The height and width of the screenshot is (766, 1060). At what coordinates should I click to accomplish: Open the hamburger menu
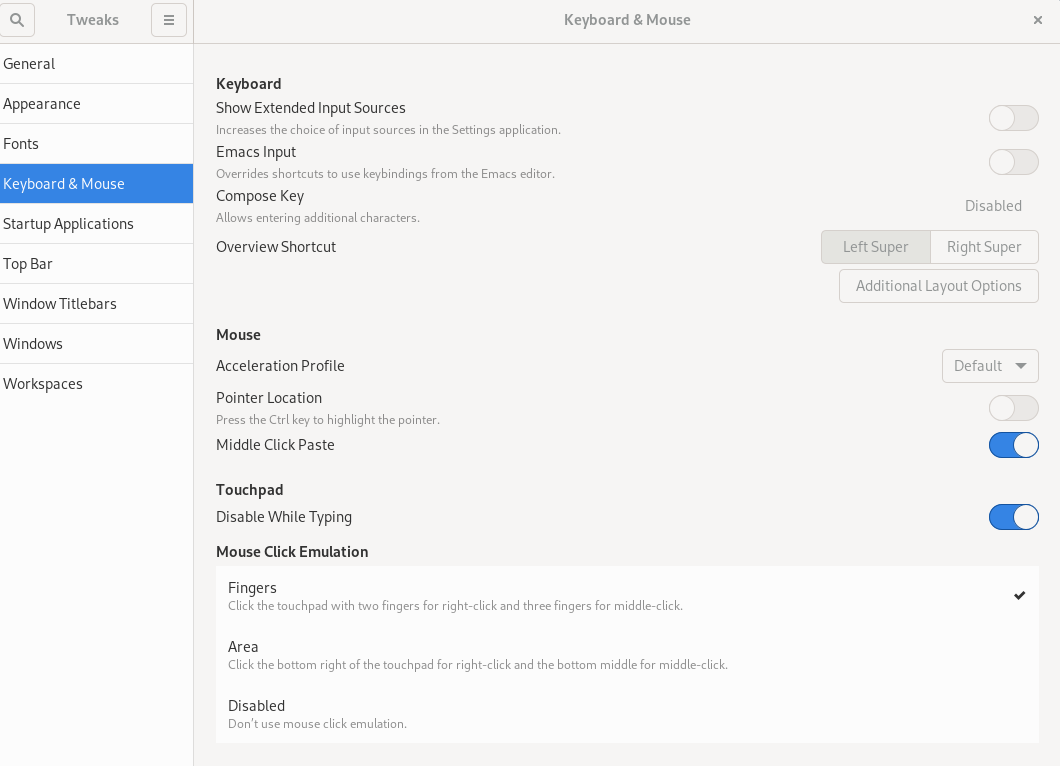[x=168, y=20]
